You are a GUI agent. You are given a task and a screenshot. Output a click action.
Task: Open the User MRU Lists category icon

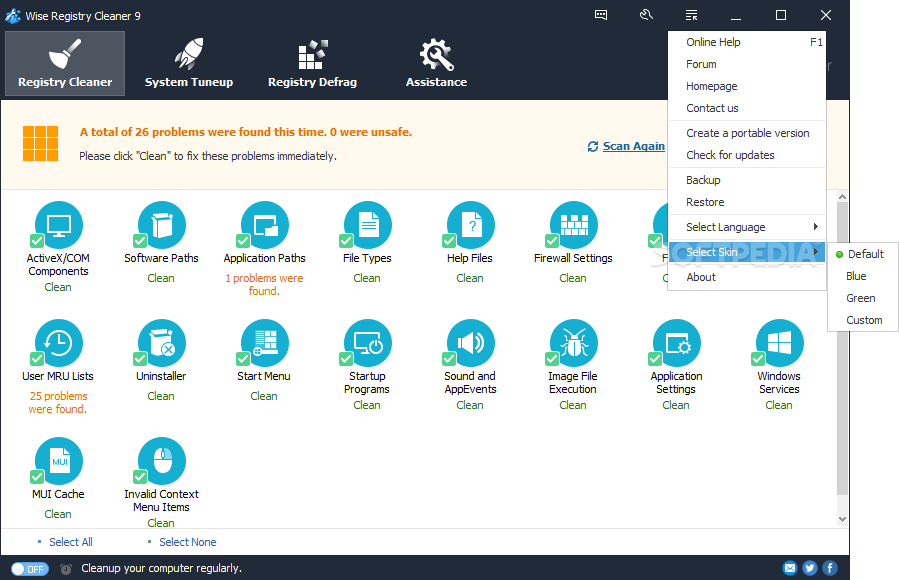coord(58,343)
